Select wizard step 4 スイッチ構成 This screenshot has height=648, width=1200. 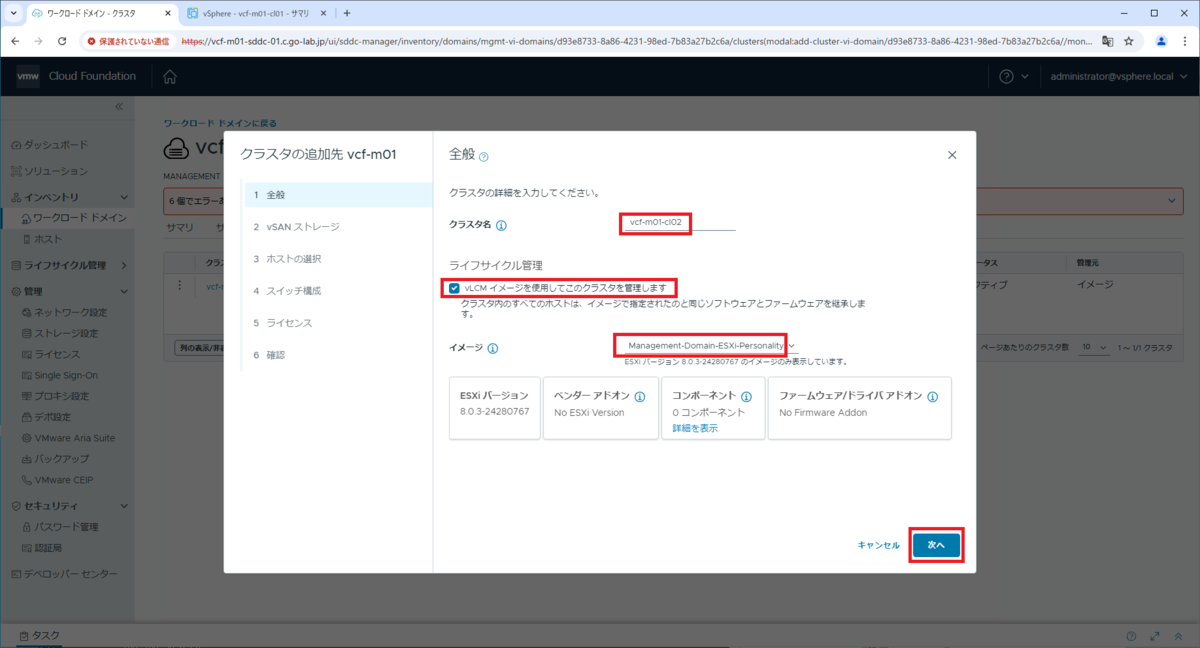[x=336, y=291]
